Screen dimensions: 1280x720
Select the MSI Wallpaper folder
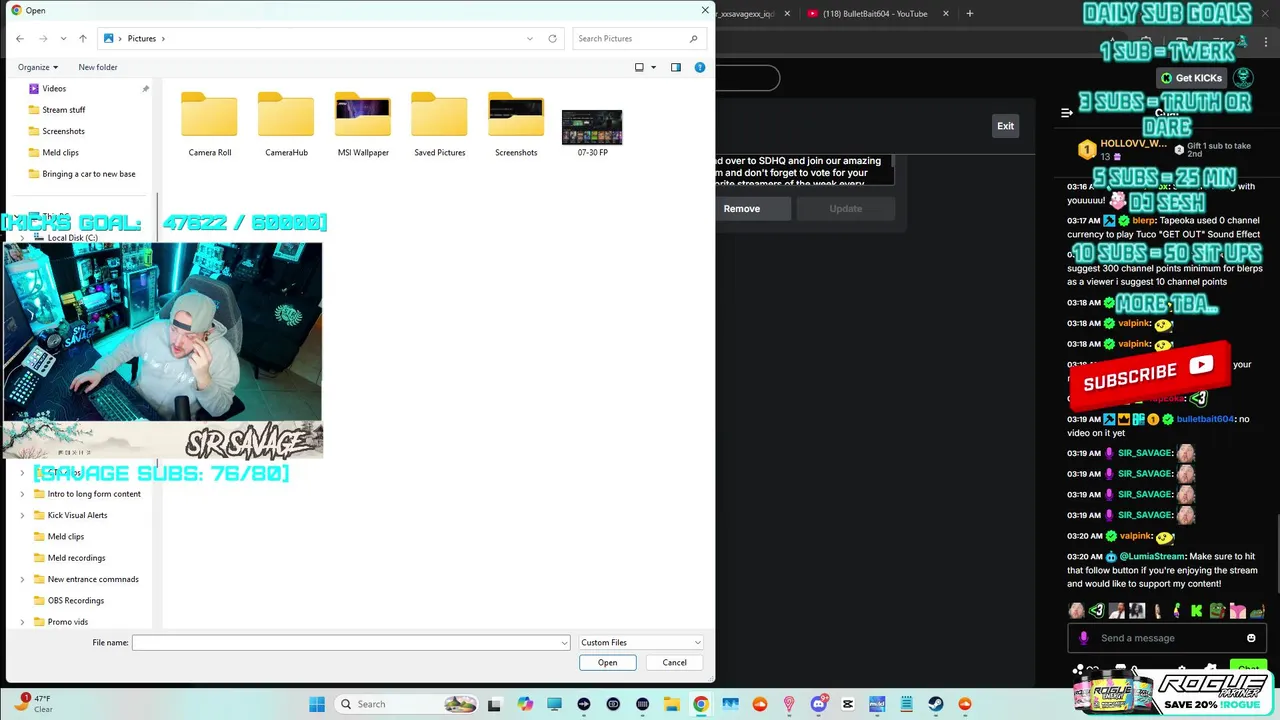(x=363, y=124)
